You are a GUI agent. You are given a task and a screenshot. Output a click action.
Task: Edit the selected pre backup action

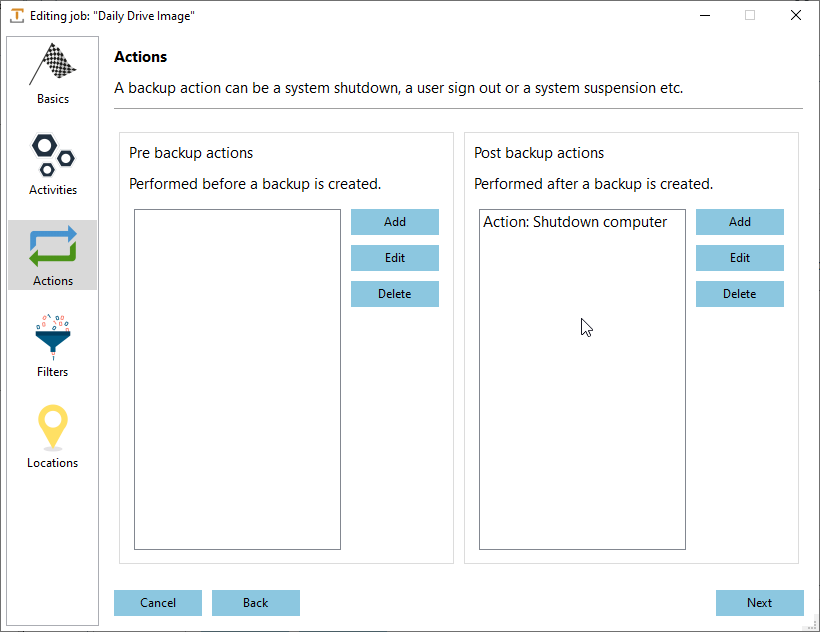(x=394, y=258)
